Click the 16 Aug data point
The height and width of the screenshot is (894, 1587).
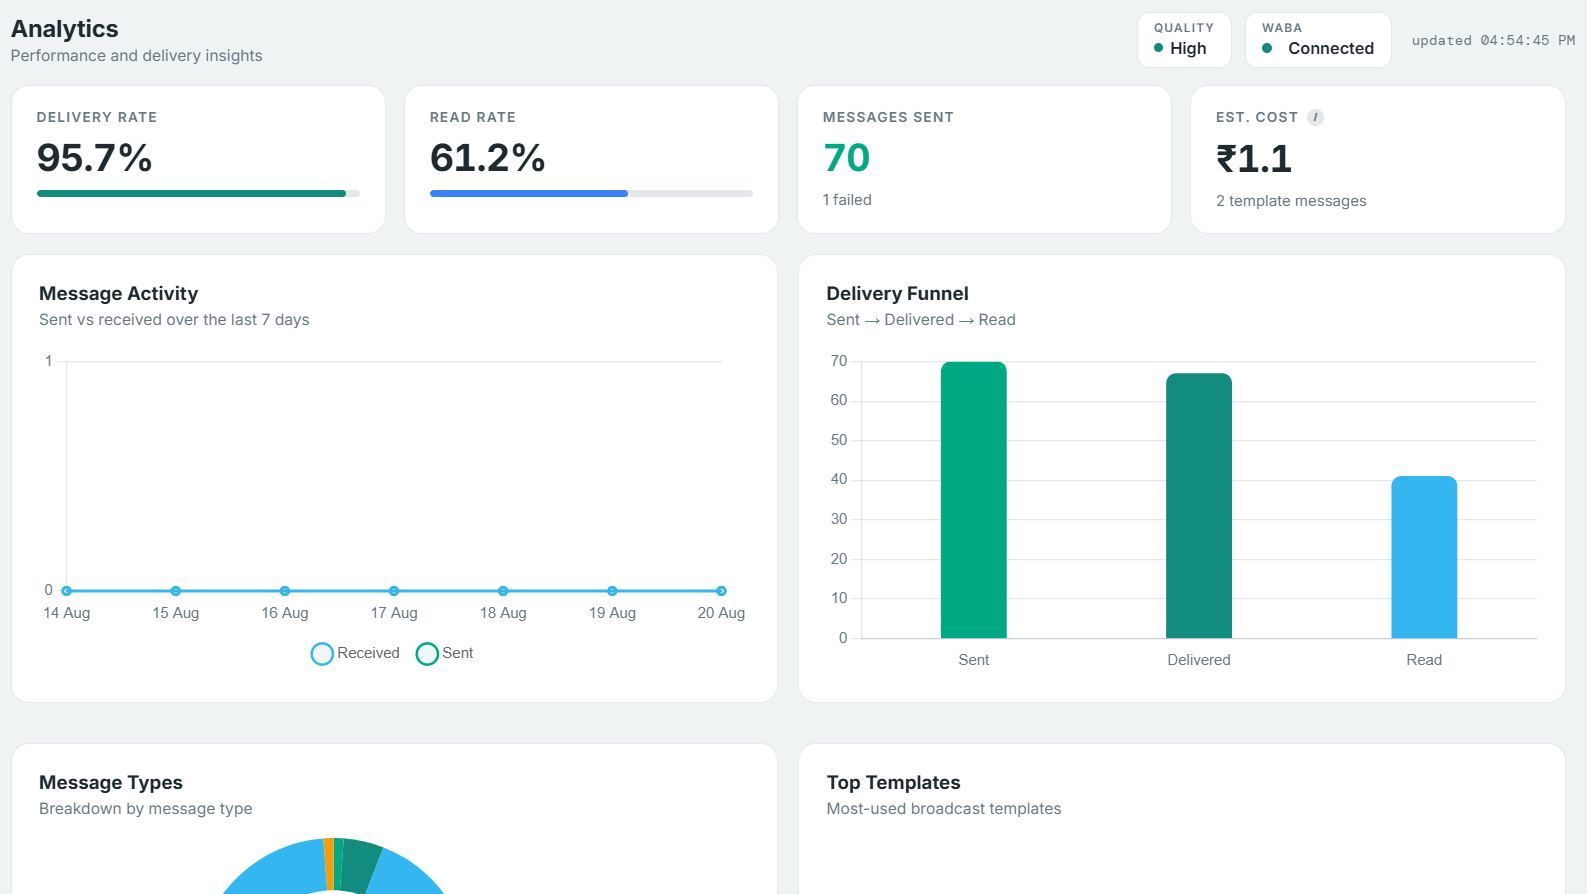285,591
